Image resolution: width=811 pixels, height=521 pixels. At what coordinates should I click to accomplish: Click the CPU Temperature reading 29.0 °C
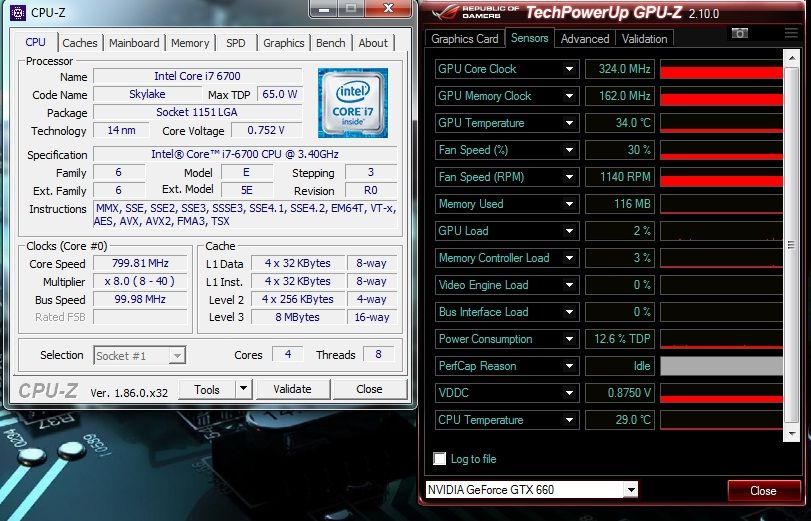click(x=620, y=420)
